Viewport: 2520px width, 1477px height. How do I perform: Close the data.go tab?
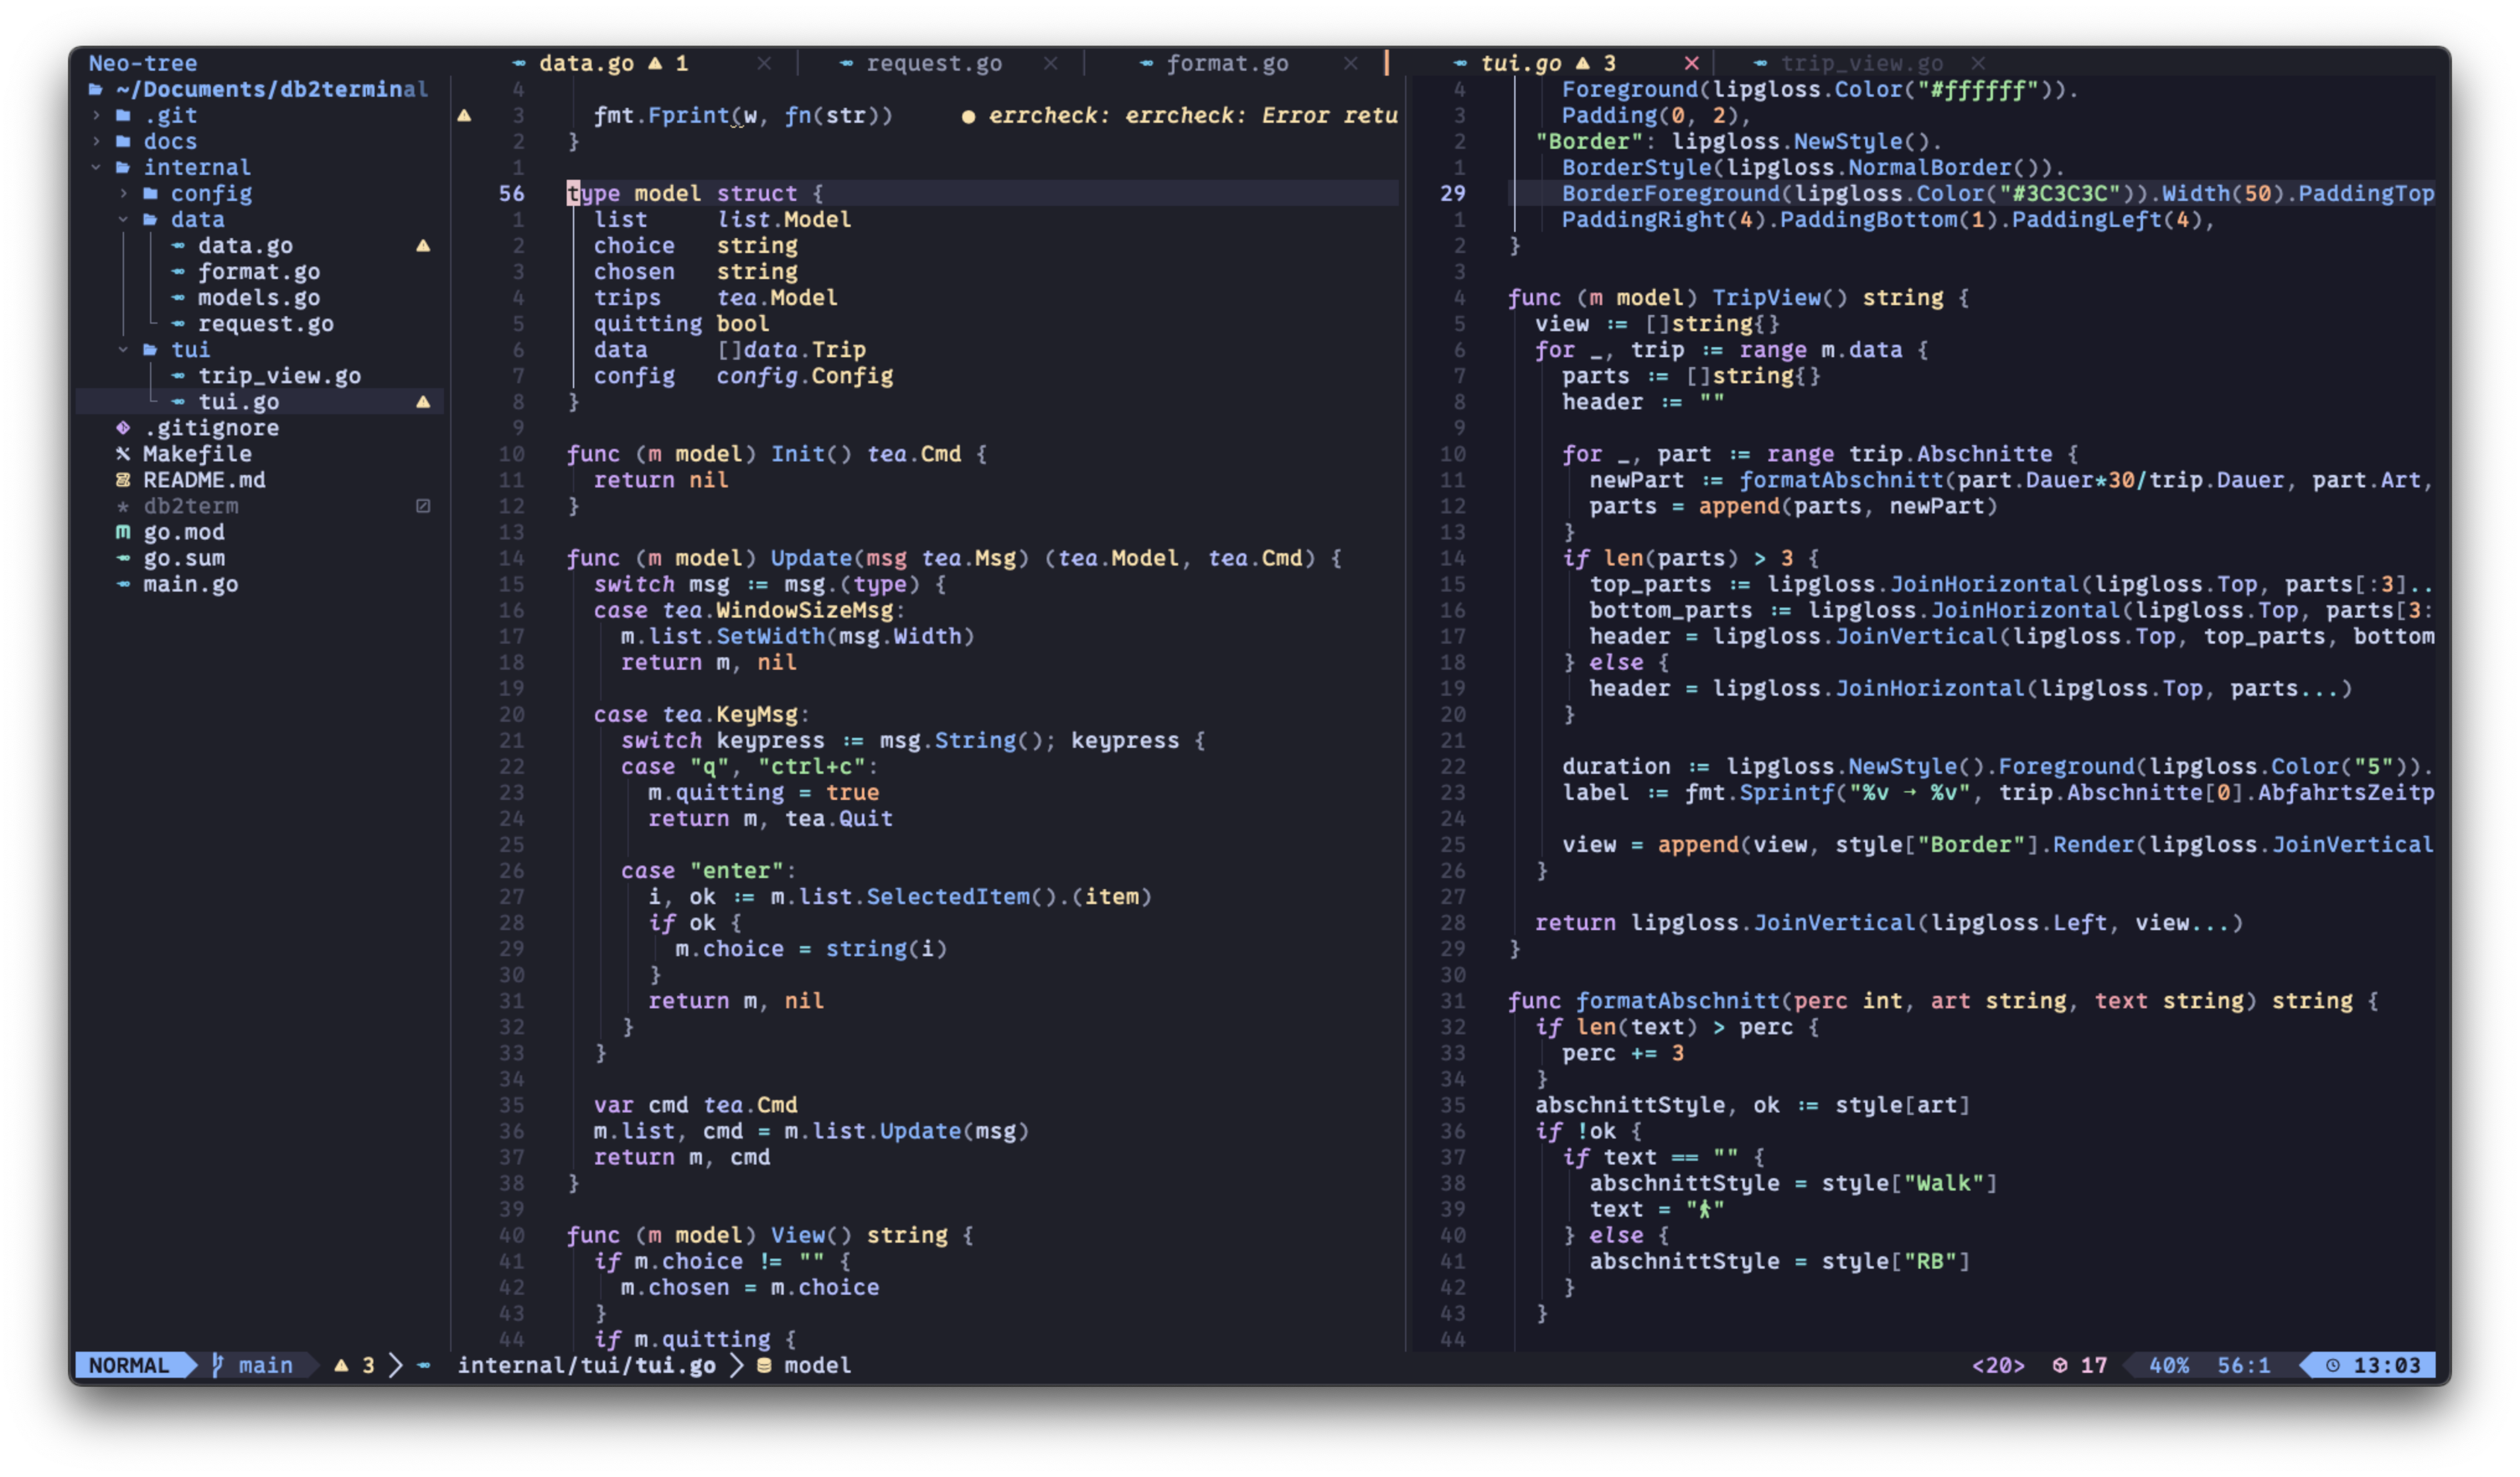pos(764,63)
